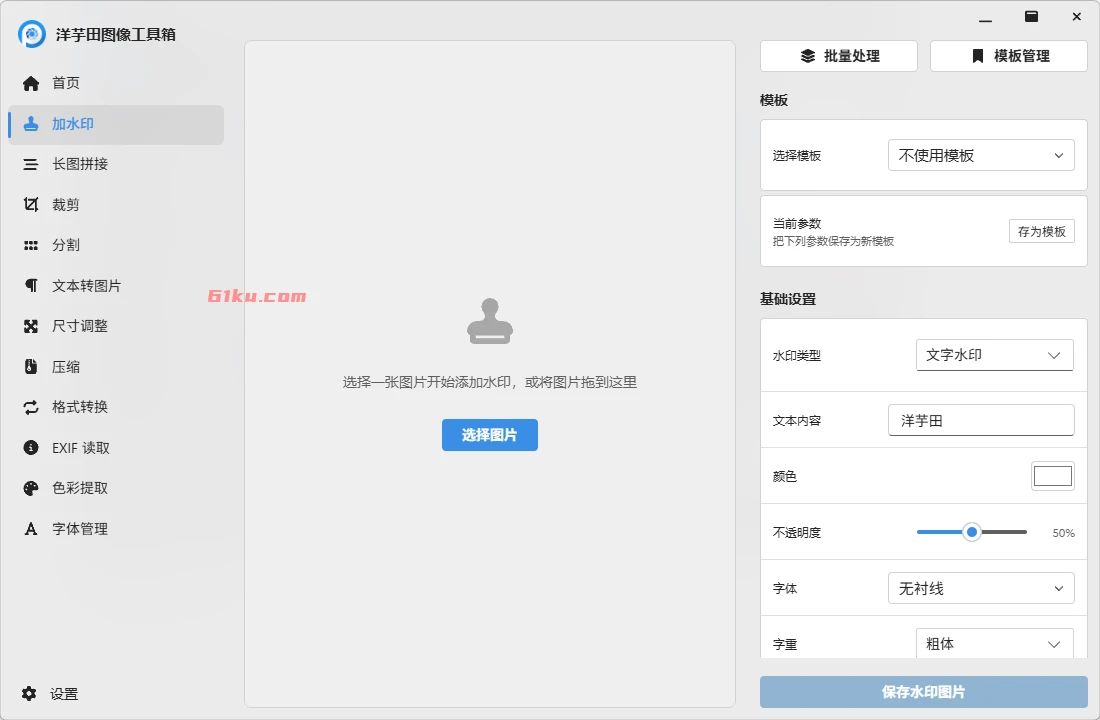
Task: Click the 压缩 compress file icon
Action: click(x=31, y=366)
